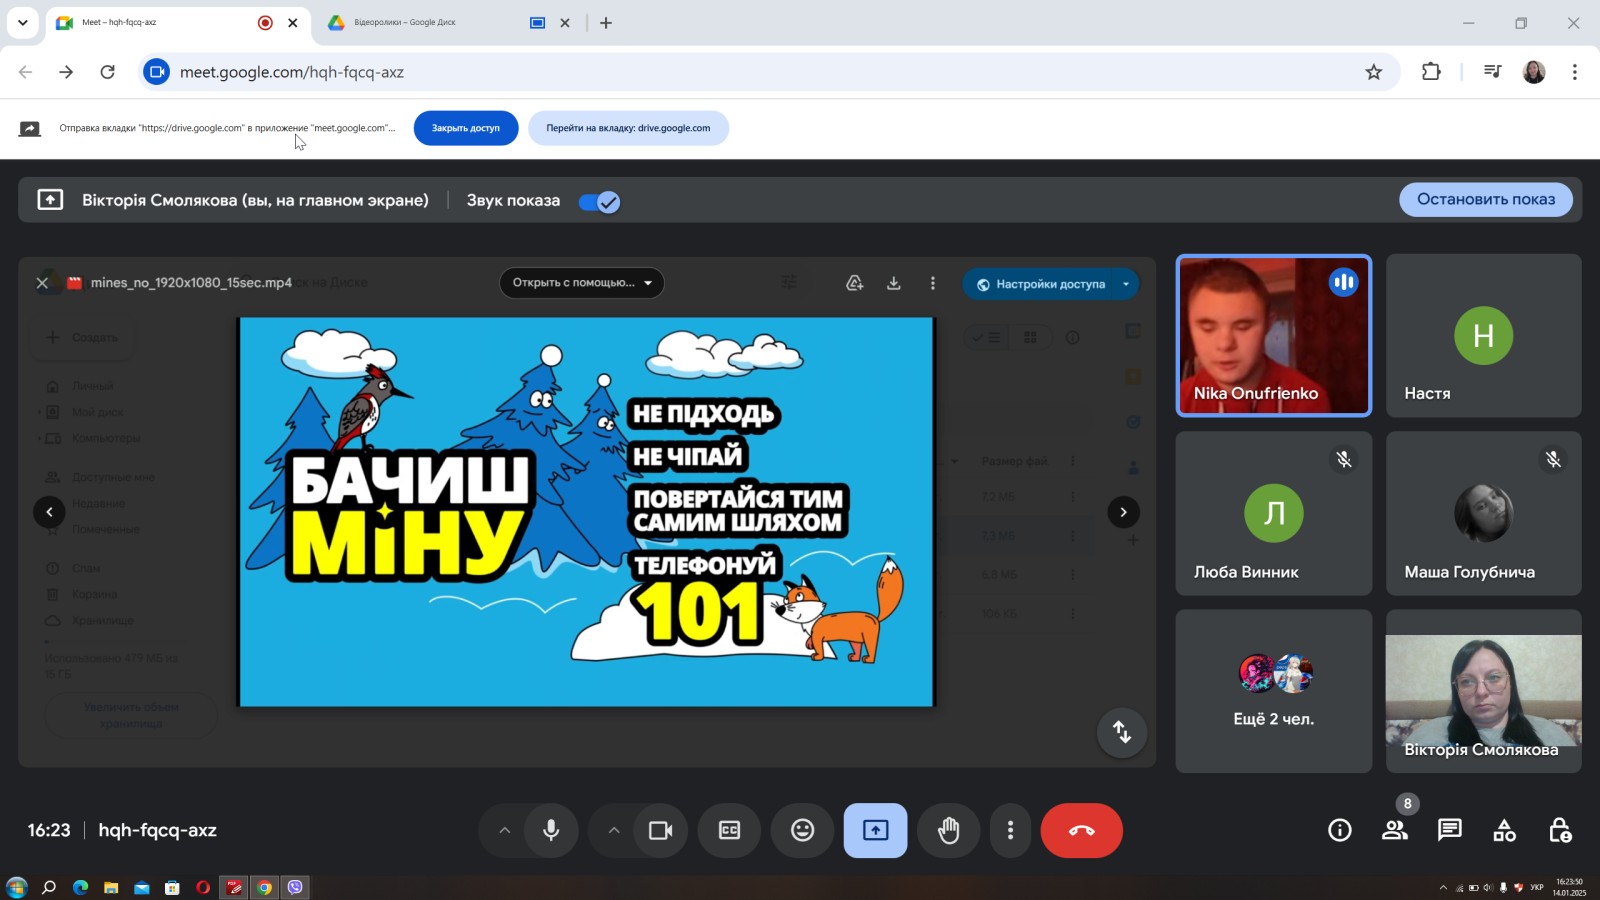The width and height of the screenshot is (1600, 900).
Task: Raise your hand in the meeting
Action: [x=948, y=830]
